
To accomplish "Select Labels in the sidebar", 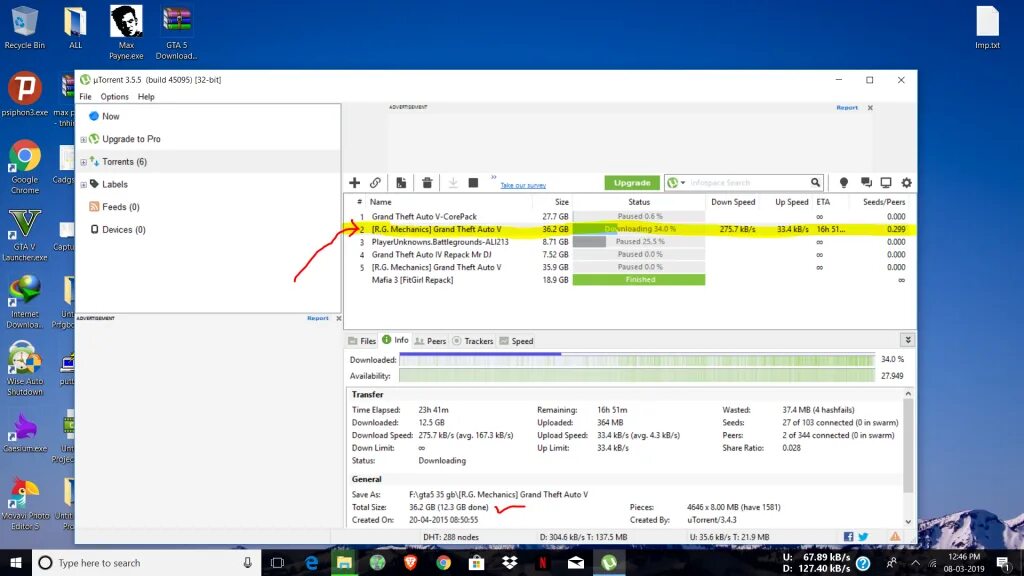I will pos(114,185).
